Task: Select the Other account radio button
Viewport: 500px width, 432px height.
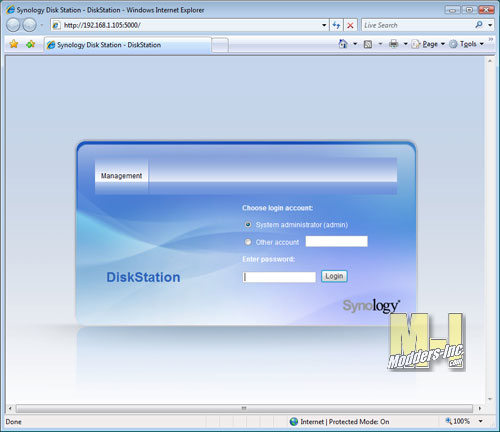Action: 248,242
